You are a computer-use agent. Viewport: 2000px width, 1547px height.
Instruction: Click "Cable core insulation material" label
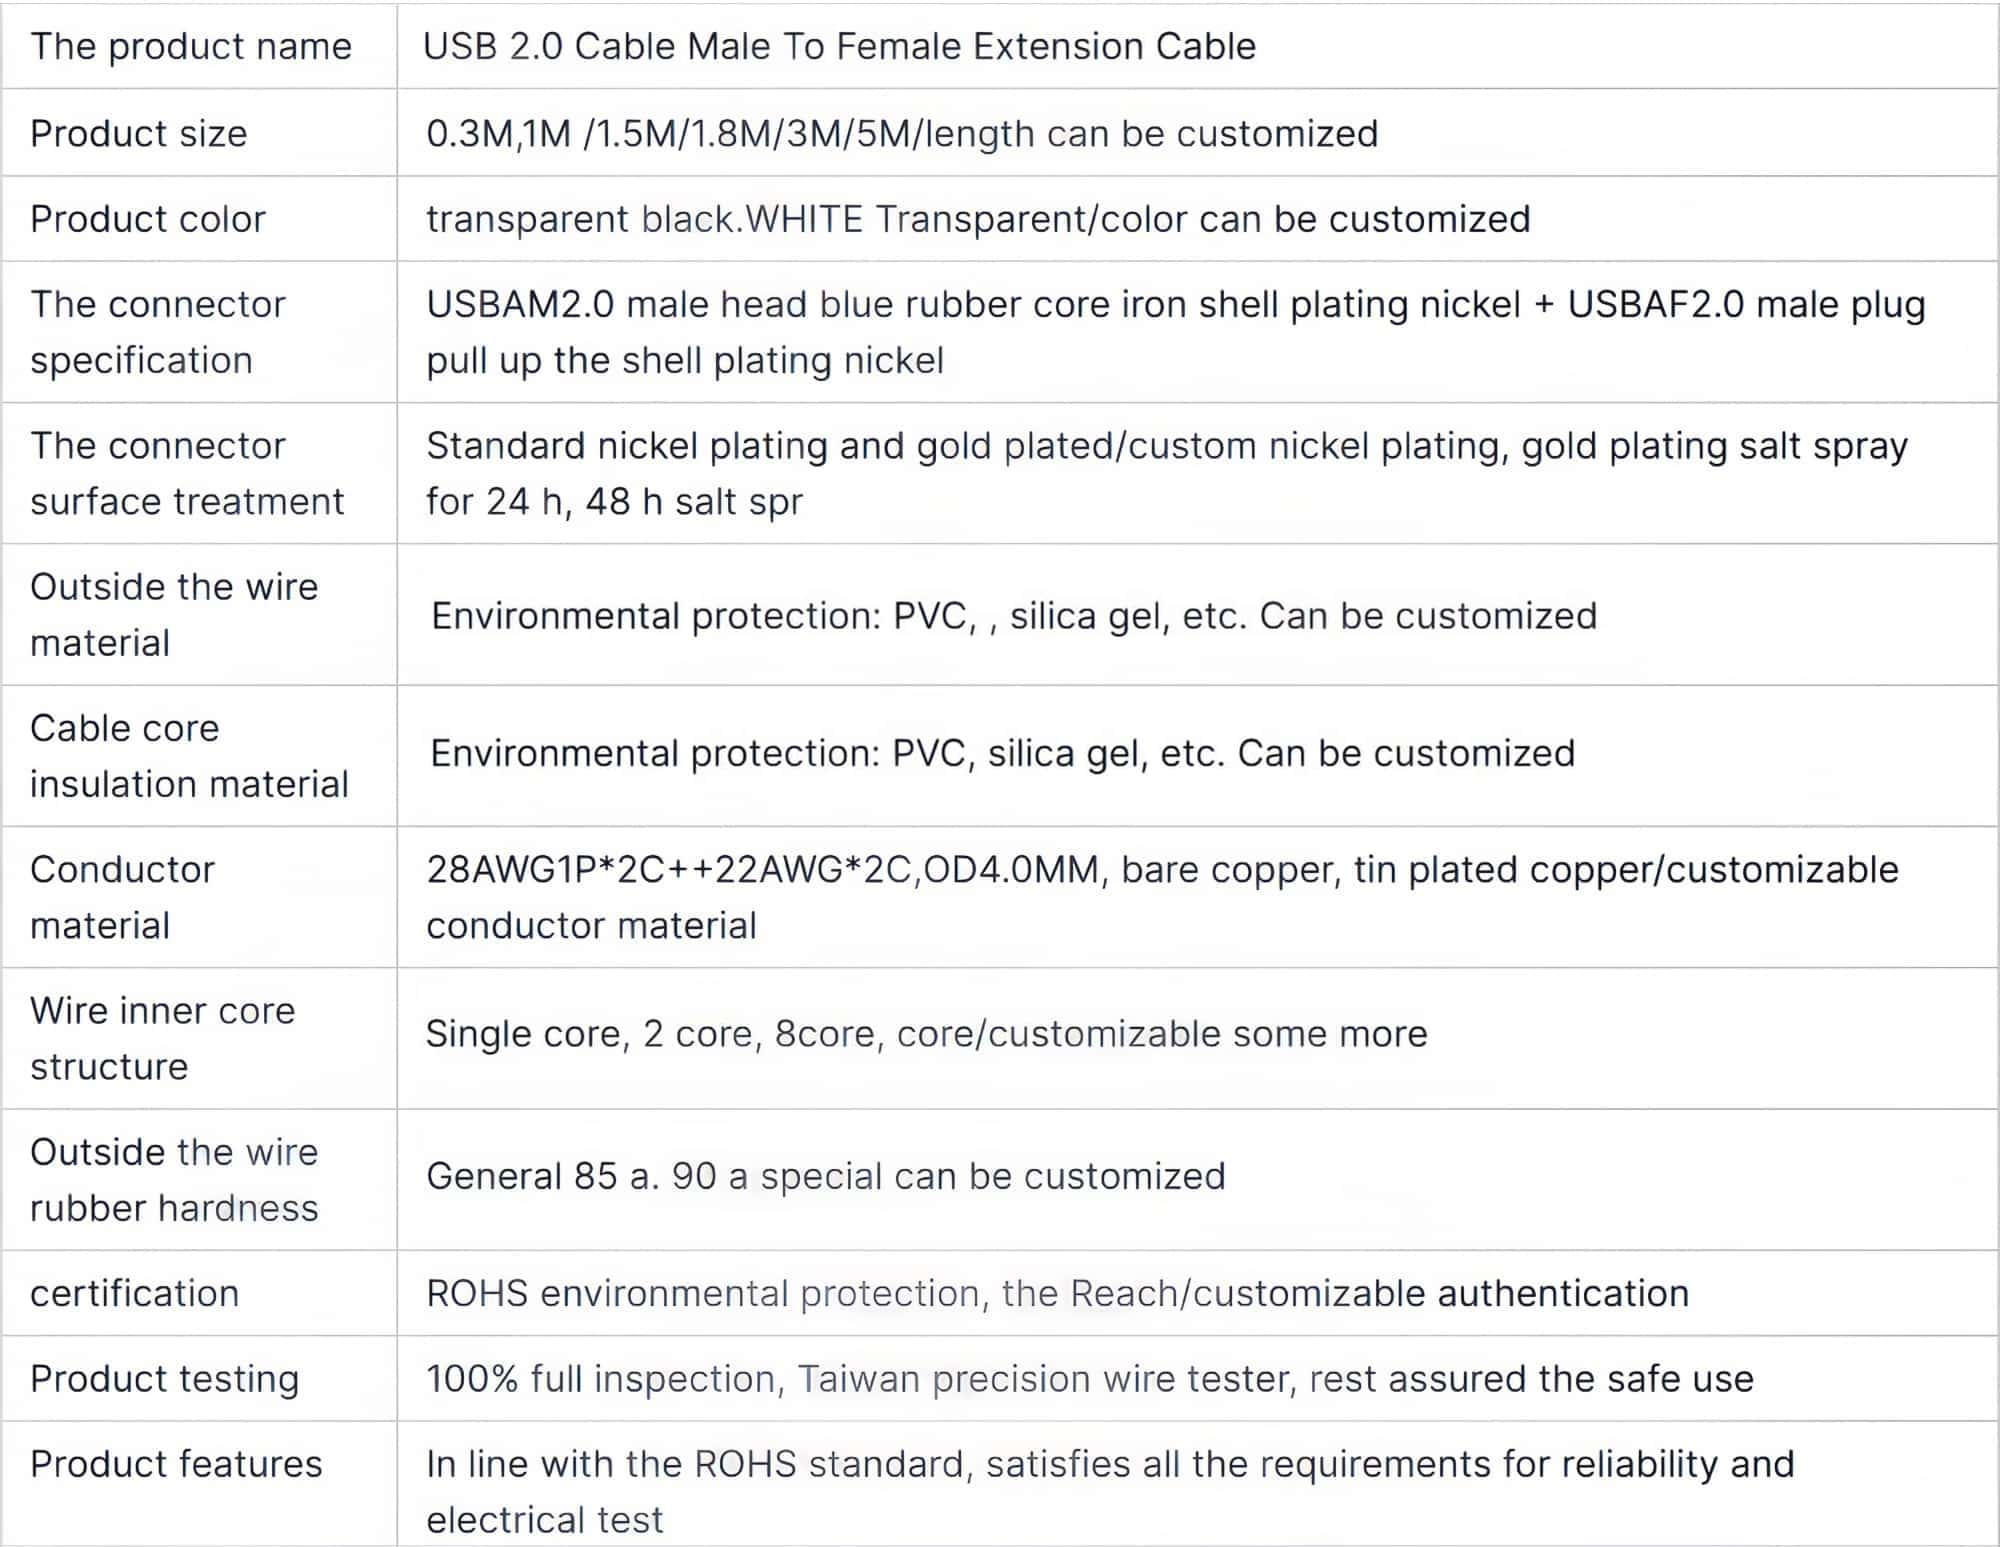pos(189,756)
